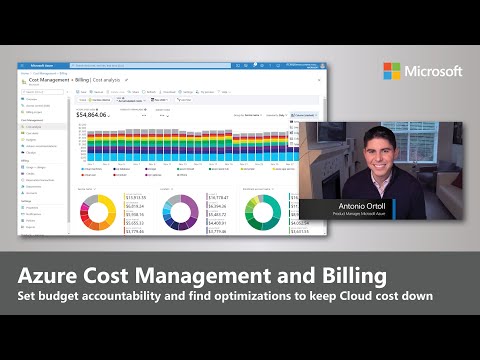Open the View Accumulated costs dropdown

(x=131, y=100)
